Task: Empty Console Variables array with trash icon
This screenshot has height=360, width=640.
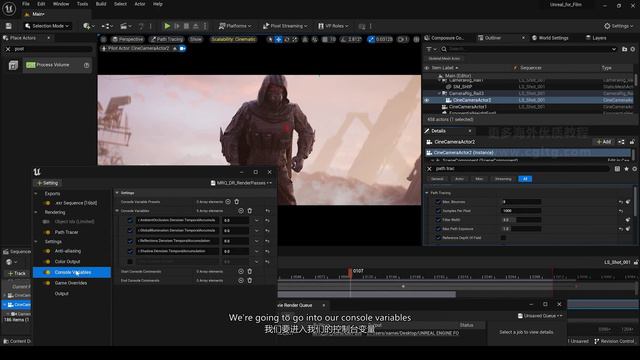Action: coord(250,211)
